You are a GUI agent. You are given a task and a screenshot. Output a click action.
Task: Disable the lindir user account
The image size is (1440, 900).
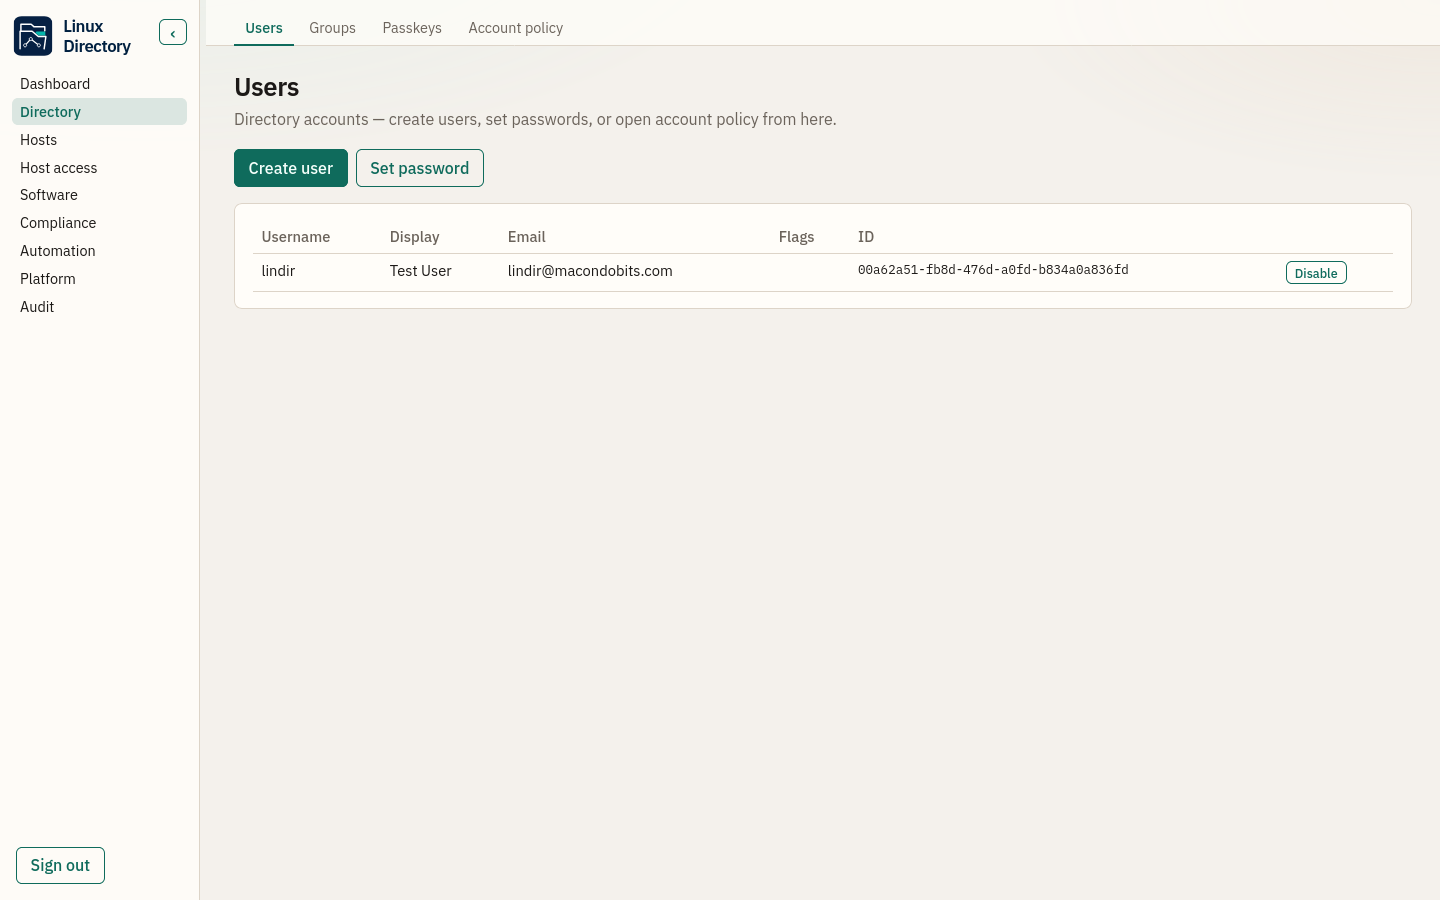(1316, 273)
